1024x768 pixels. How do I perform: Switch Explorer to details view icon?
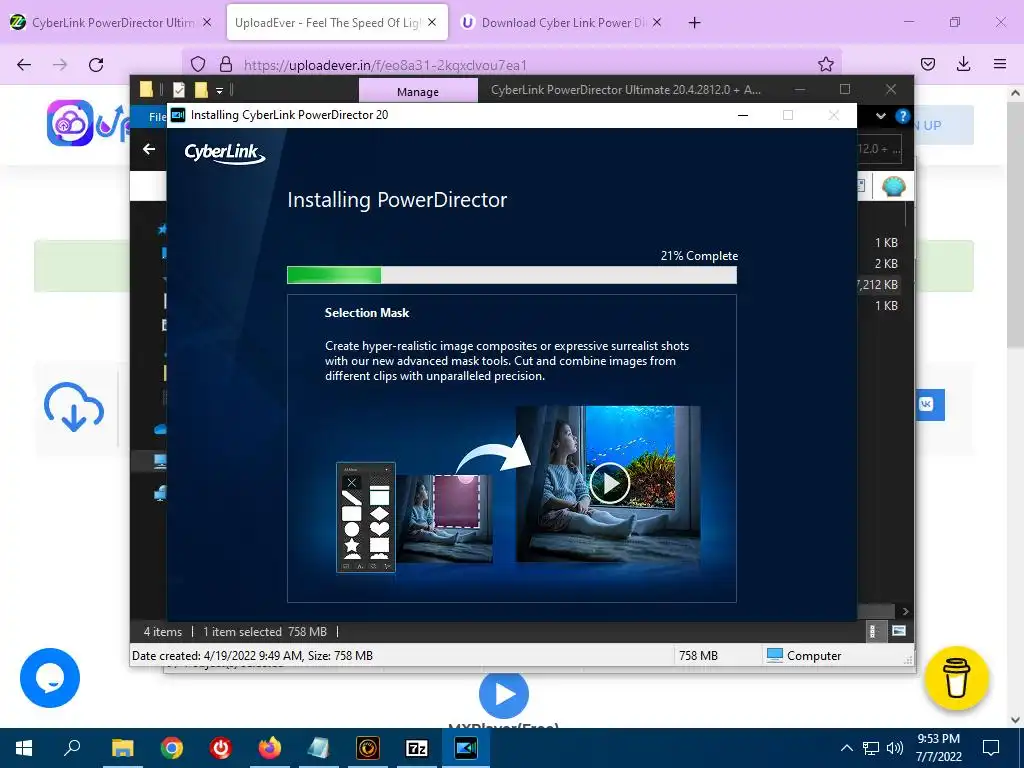(x=874, y=631)
